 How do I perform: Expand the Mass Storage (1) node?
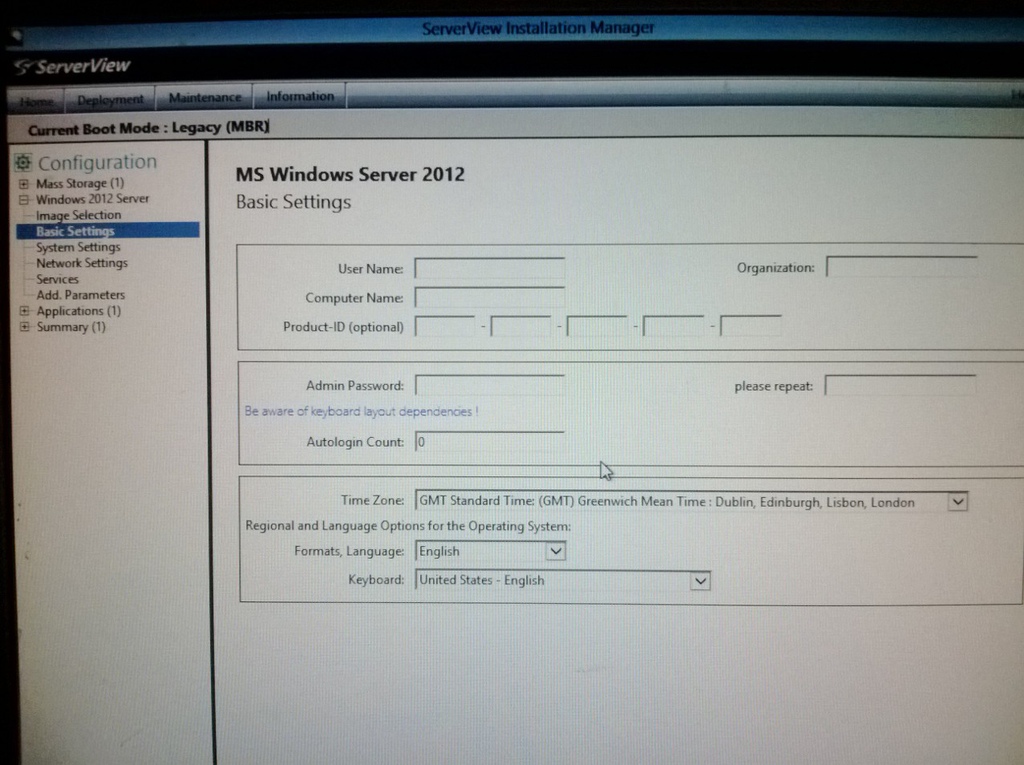point(24,184)
